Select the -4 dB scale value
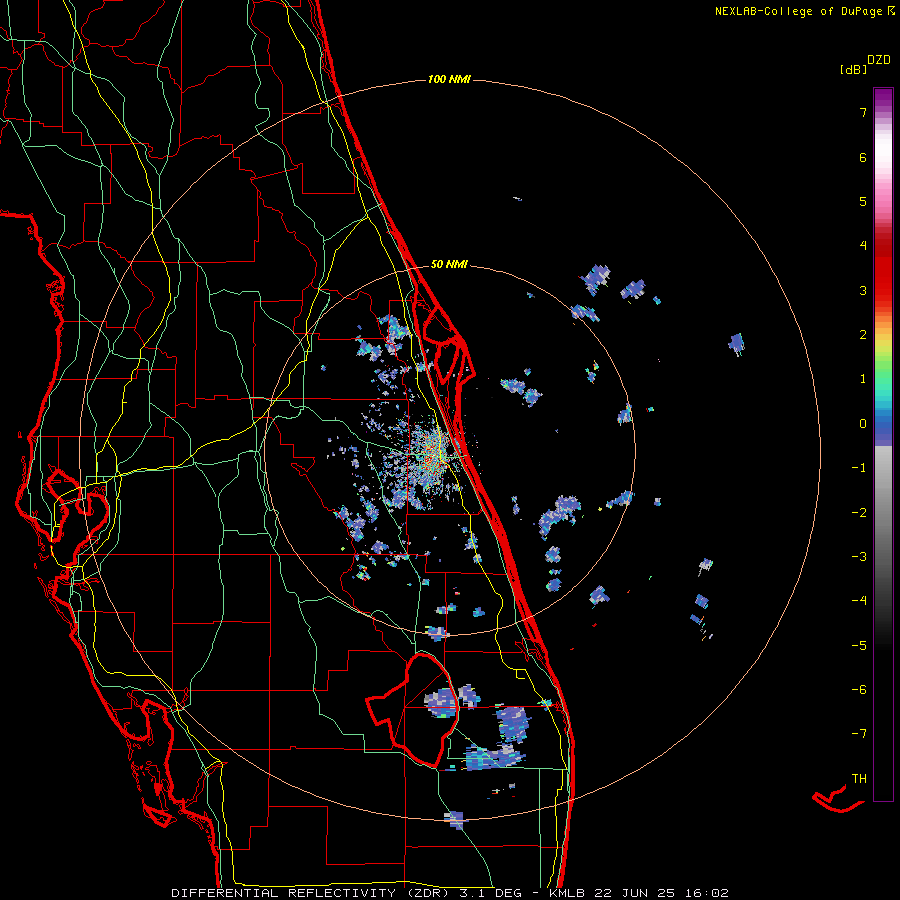 pyautogui.click(x=859, y=601)
